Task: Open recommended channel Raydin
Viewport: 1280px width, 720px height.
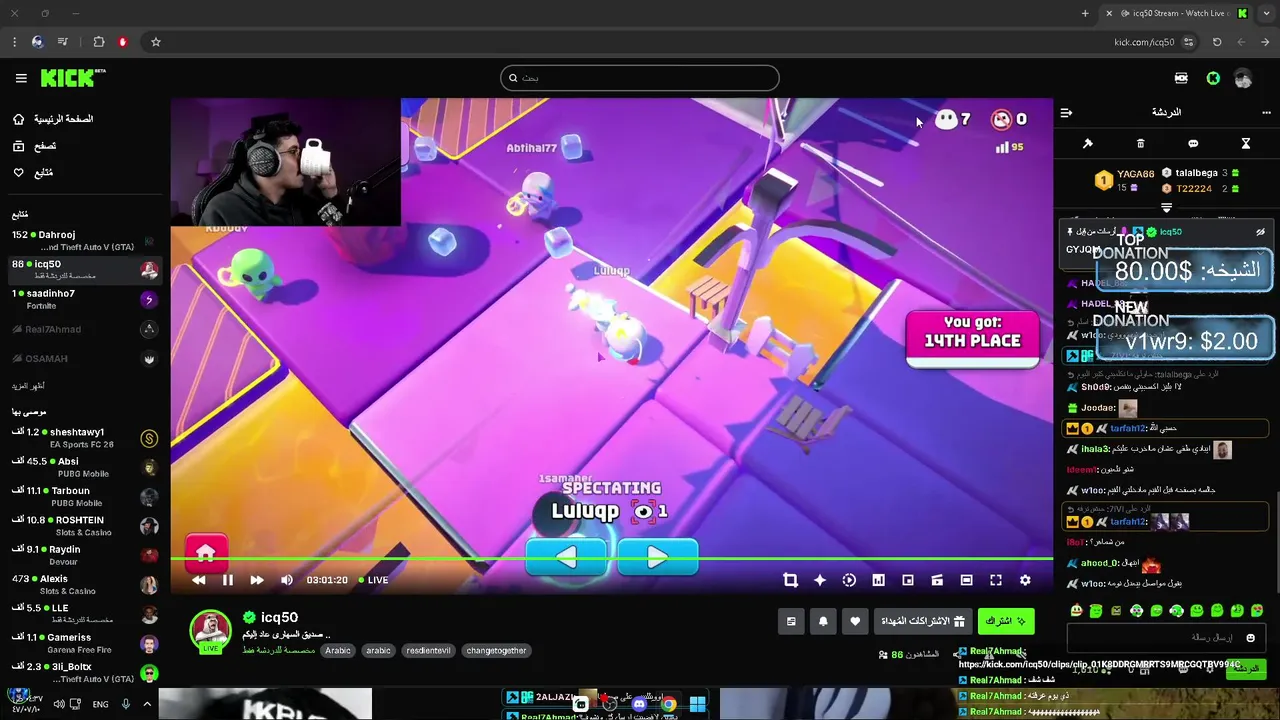Action: [x=84, y=555]
